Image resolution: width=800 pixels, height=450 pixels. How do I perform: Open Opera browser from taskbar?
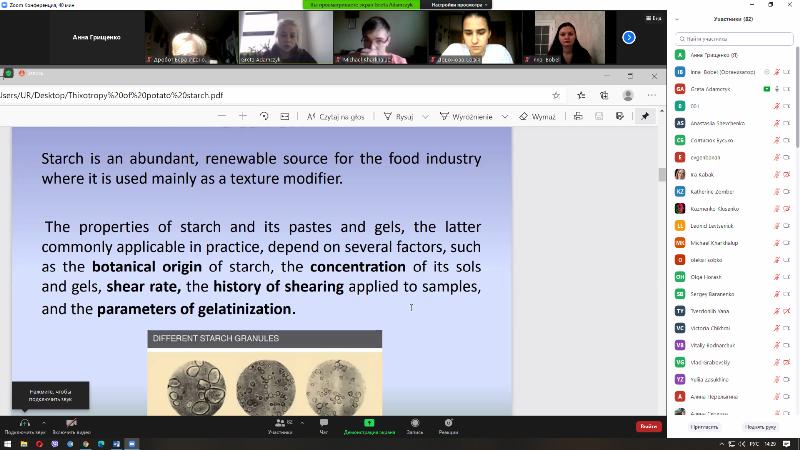pyautogui.click(x=39, y=444)
